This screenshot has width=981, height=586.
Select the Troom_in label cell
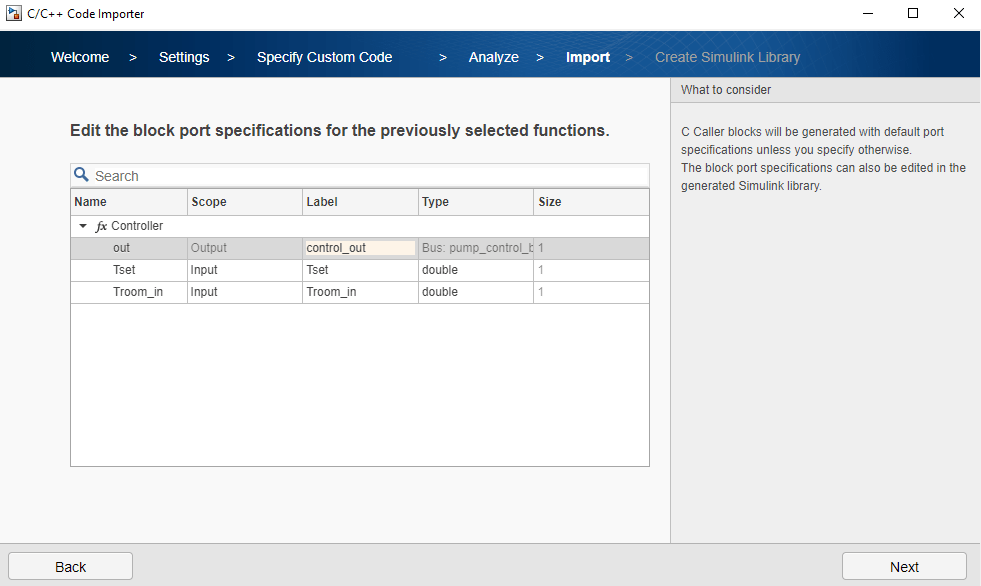[x=359, y=292]
